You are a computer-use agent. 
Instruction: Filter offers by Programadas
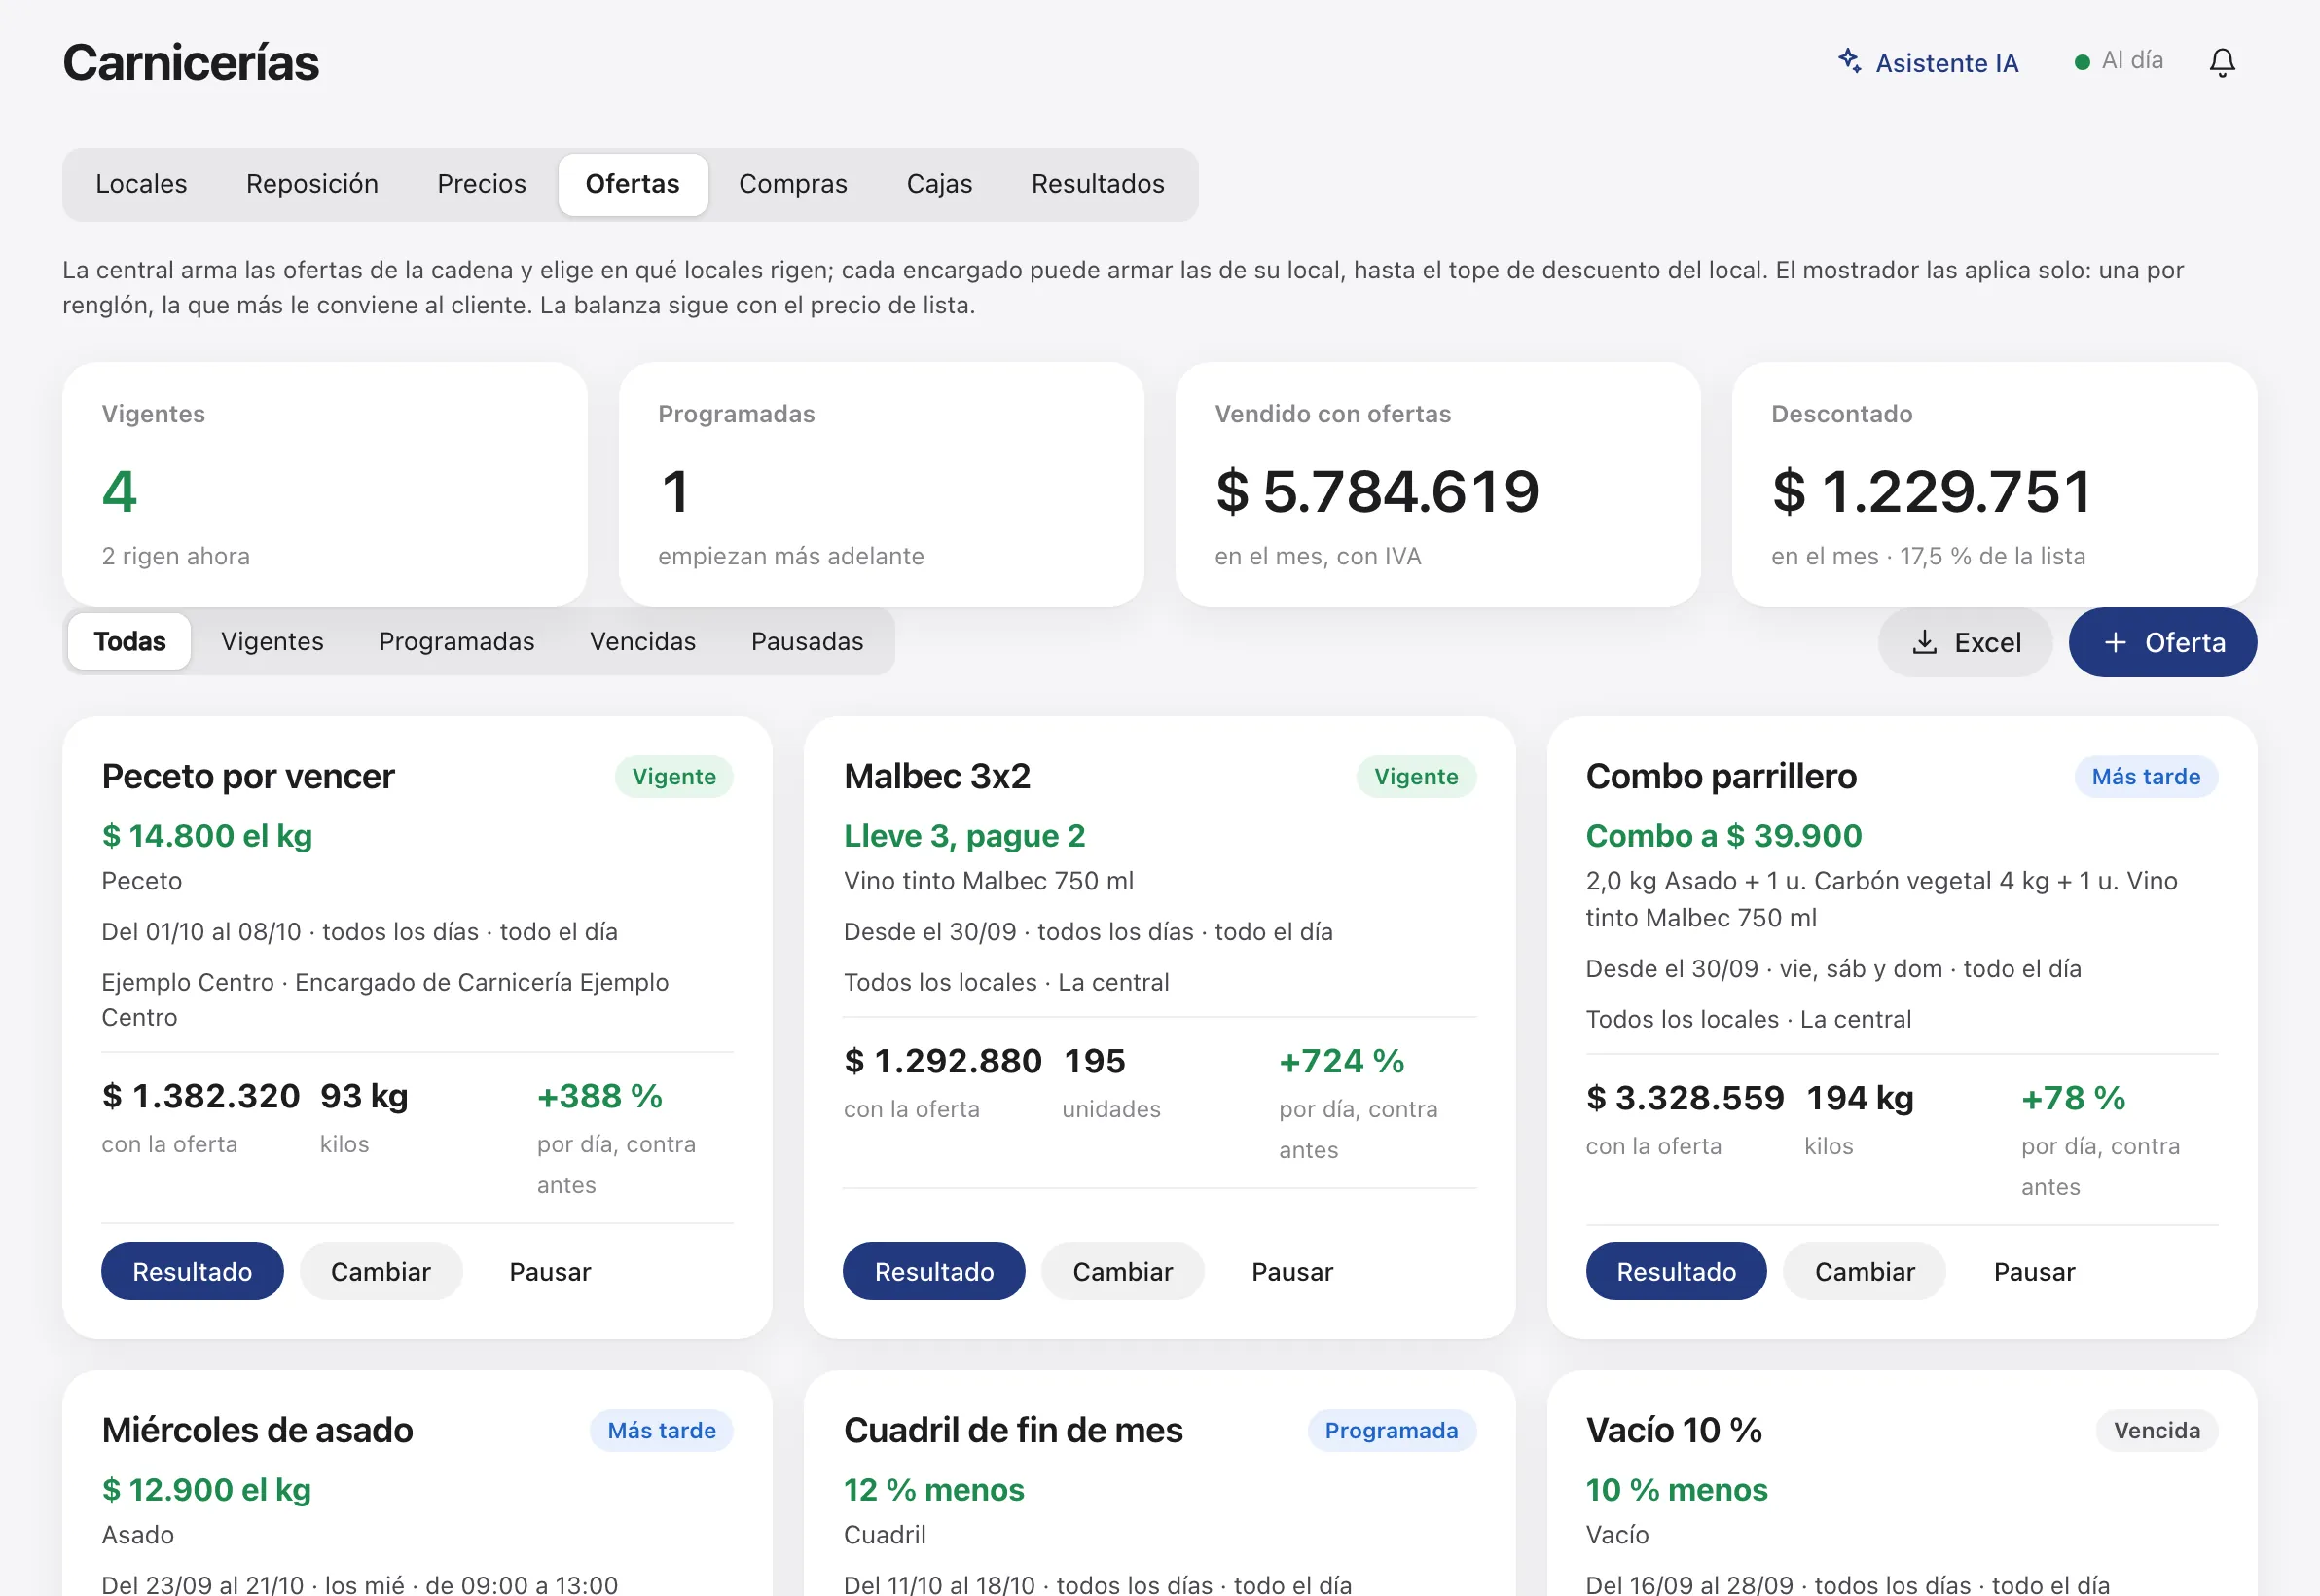point(456,641)
